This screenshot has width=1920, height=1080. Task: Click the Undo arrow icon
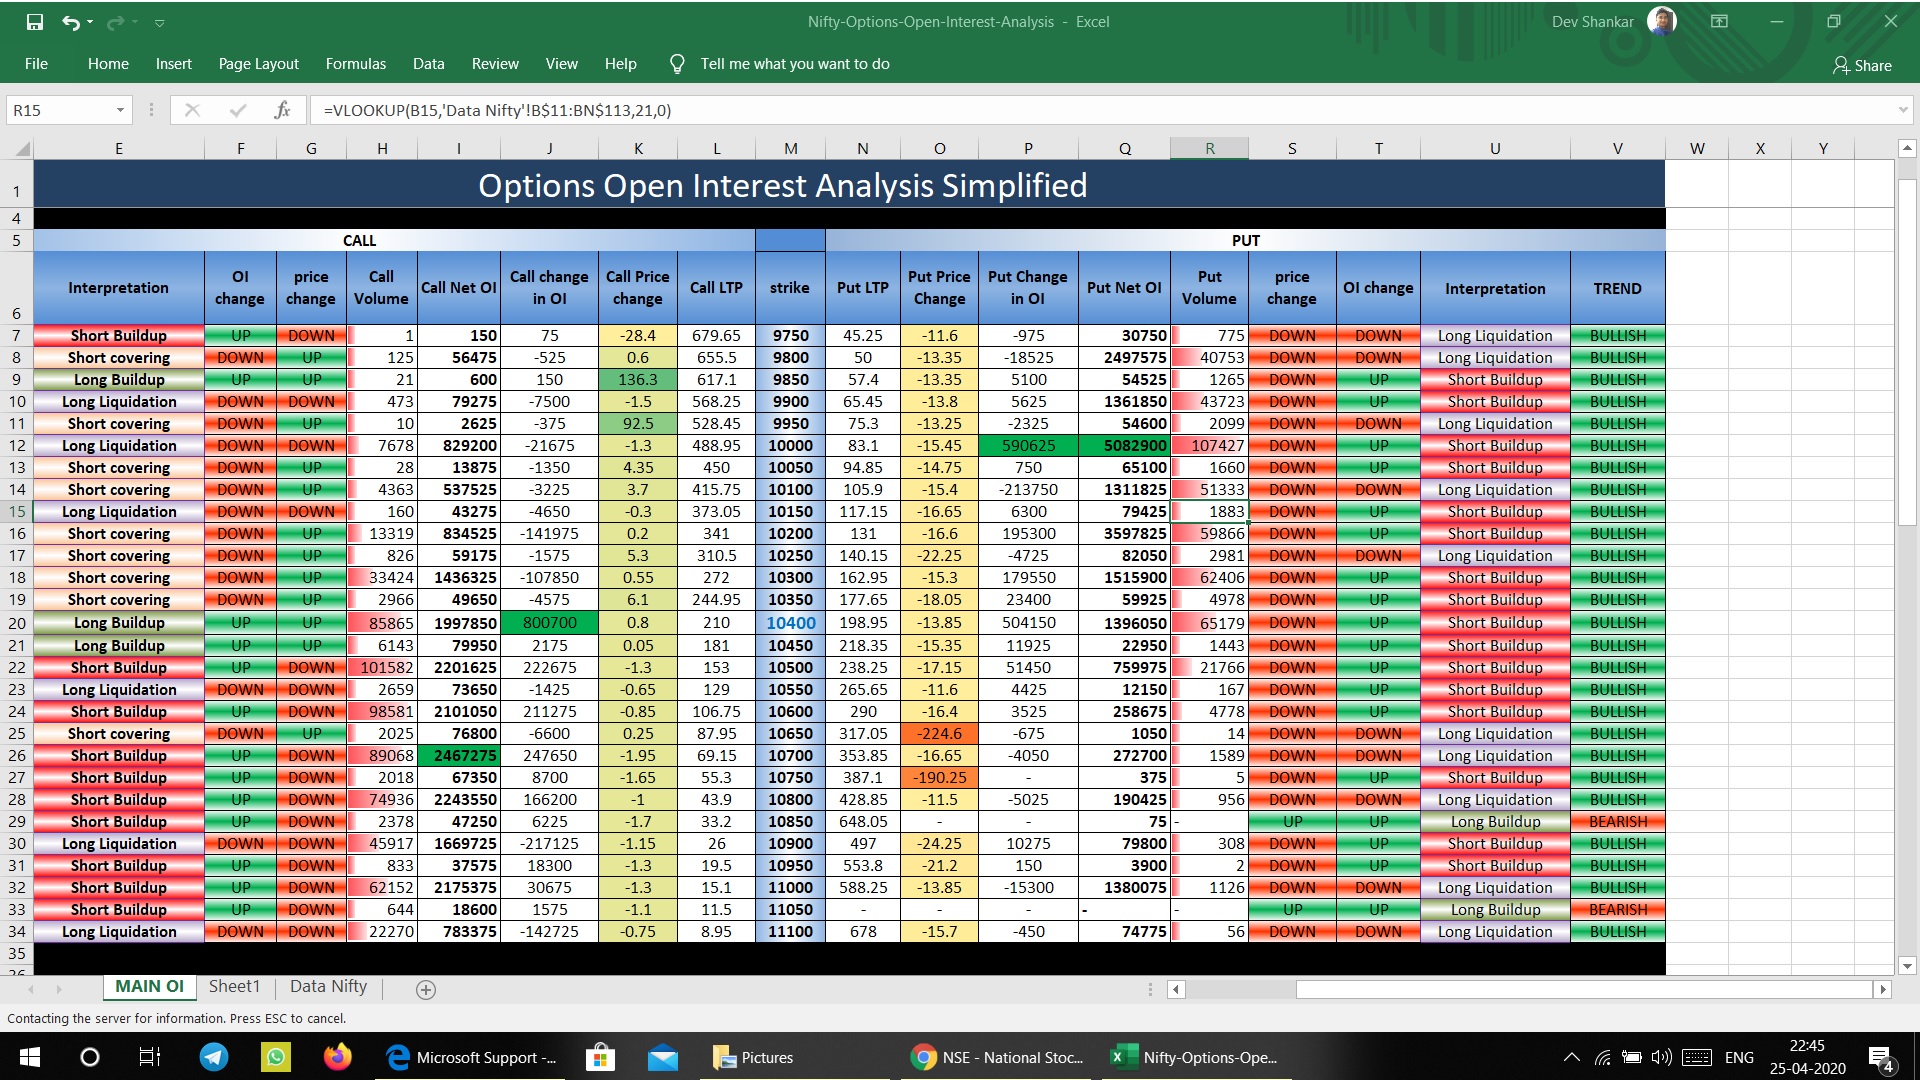point(70,22)
